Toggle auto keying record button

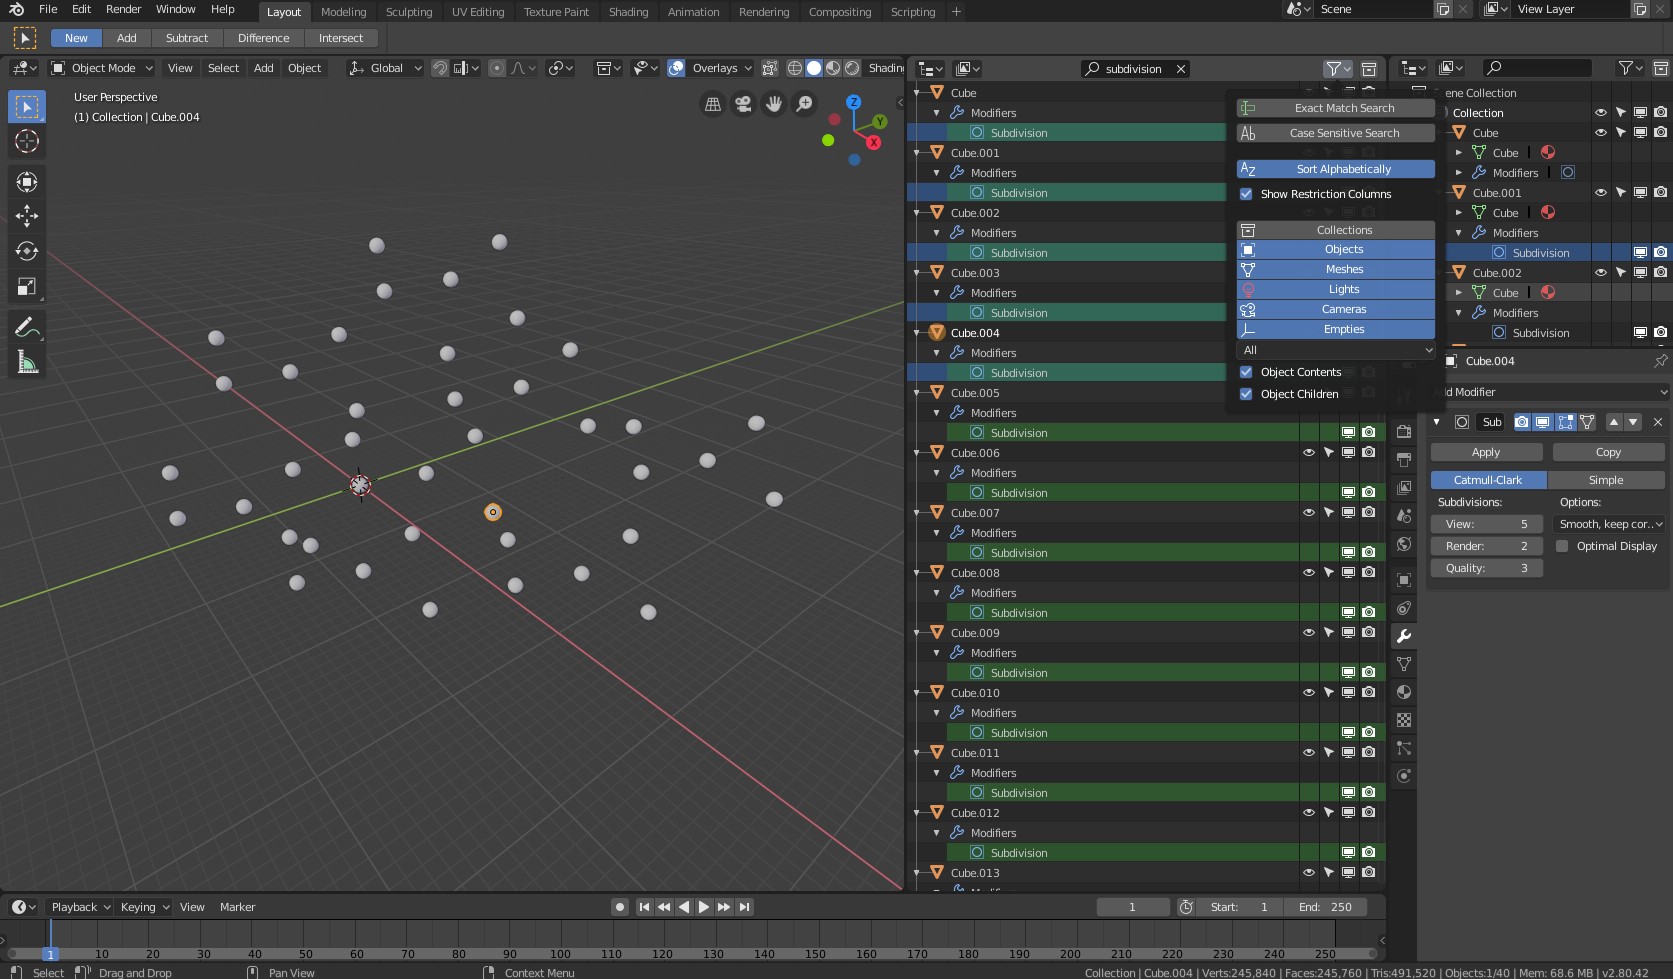[x=620, y=907]
